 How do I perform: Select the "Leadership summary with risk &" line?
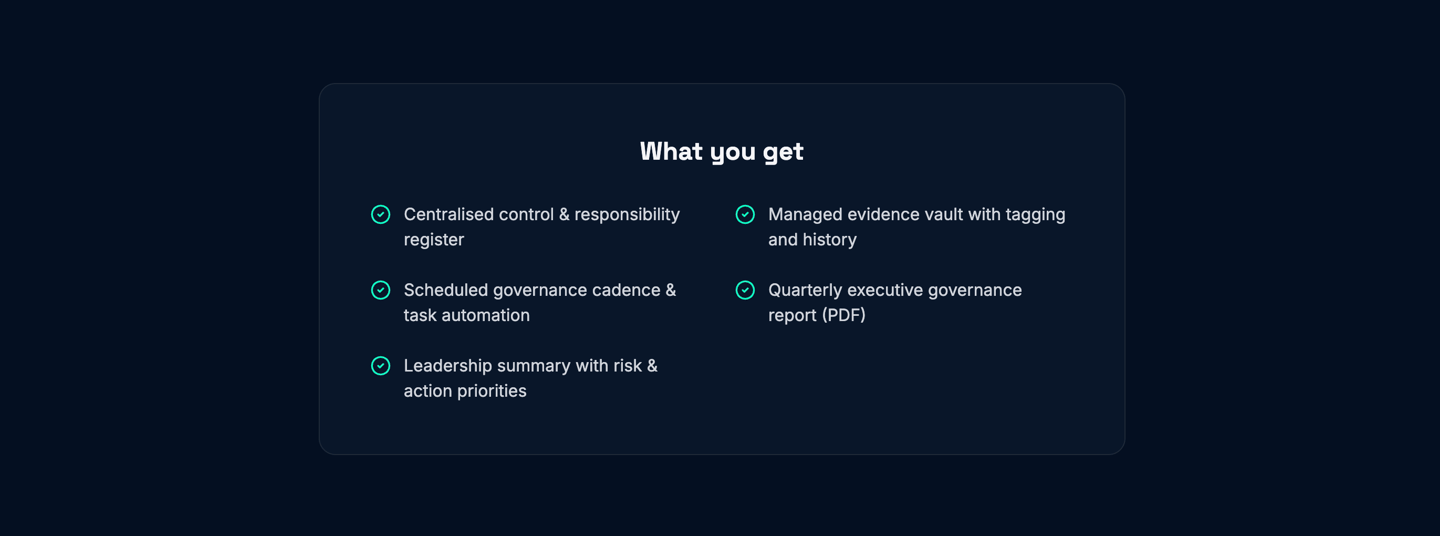coord(530,366)
